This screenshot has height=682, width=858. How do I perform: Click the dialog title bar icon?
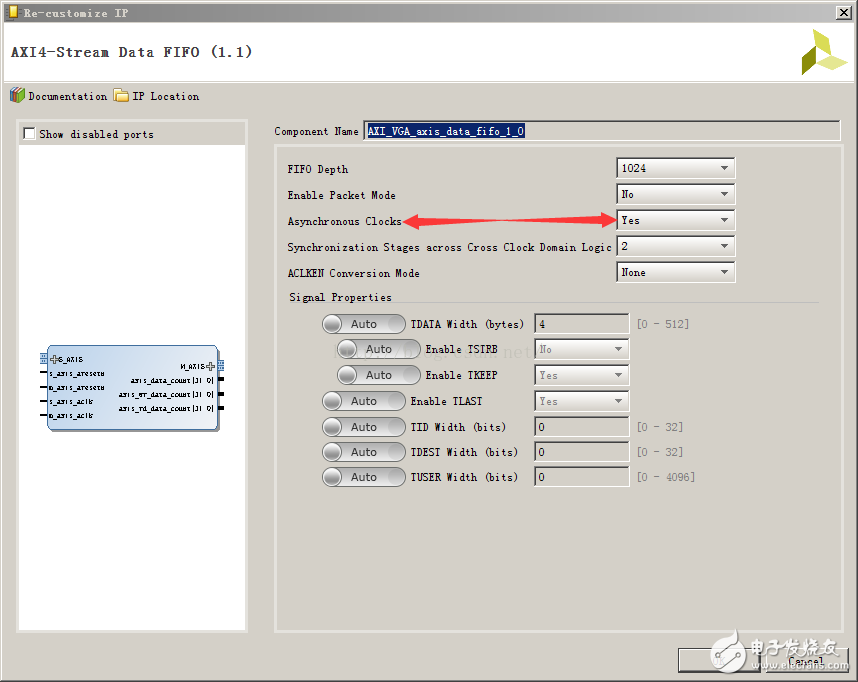pos(12,13)
